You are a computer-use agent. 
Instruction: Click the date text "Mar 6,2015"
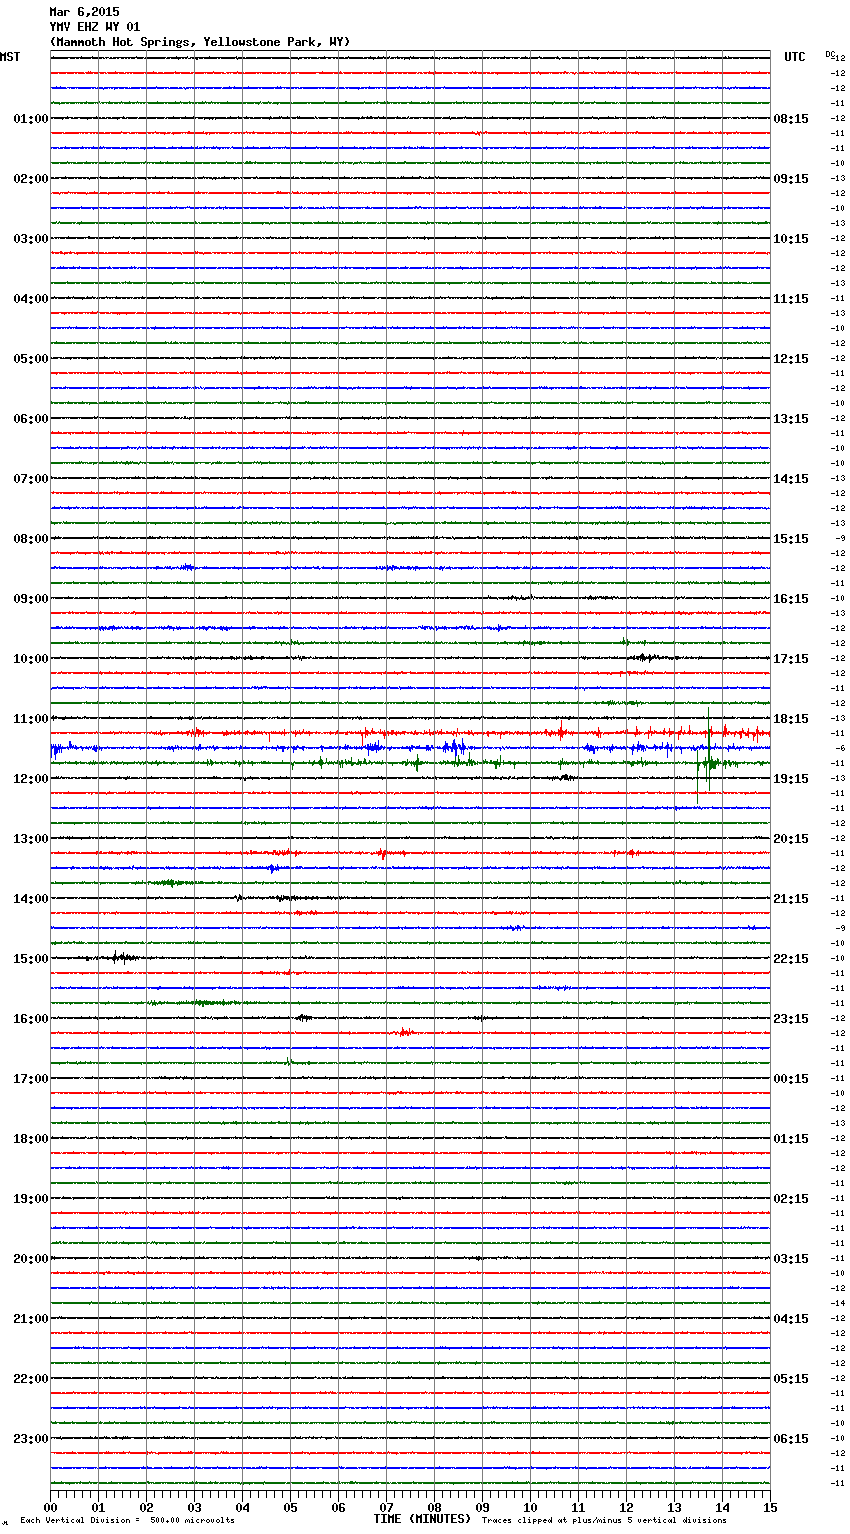point(84,12)
